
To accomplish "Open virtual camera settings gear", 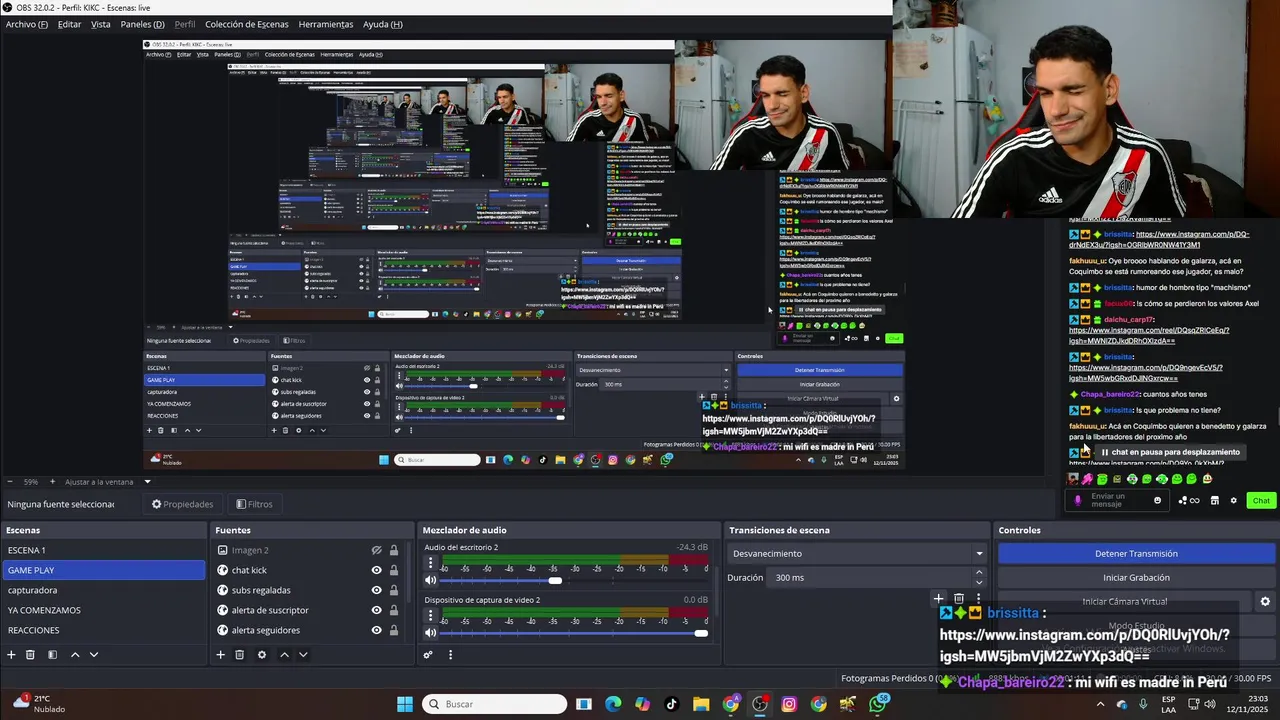I will [1265, 602].
